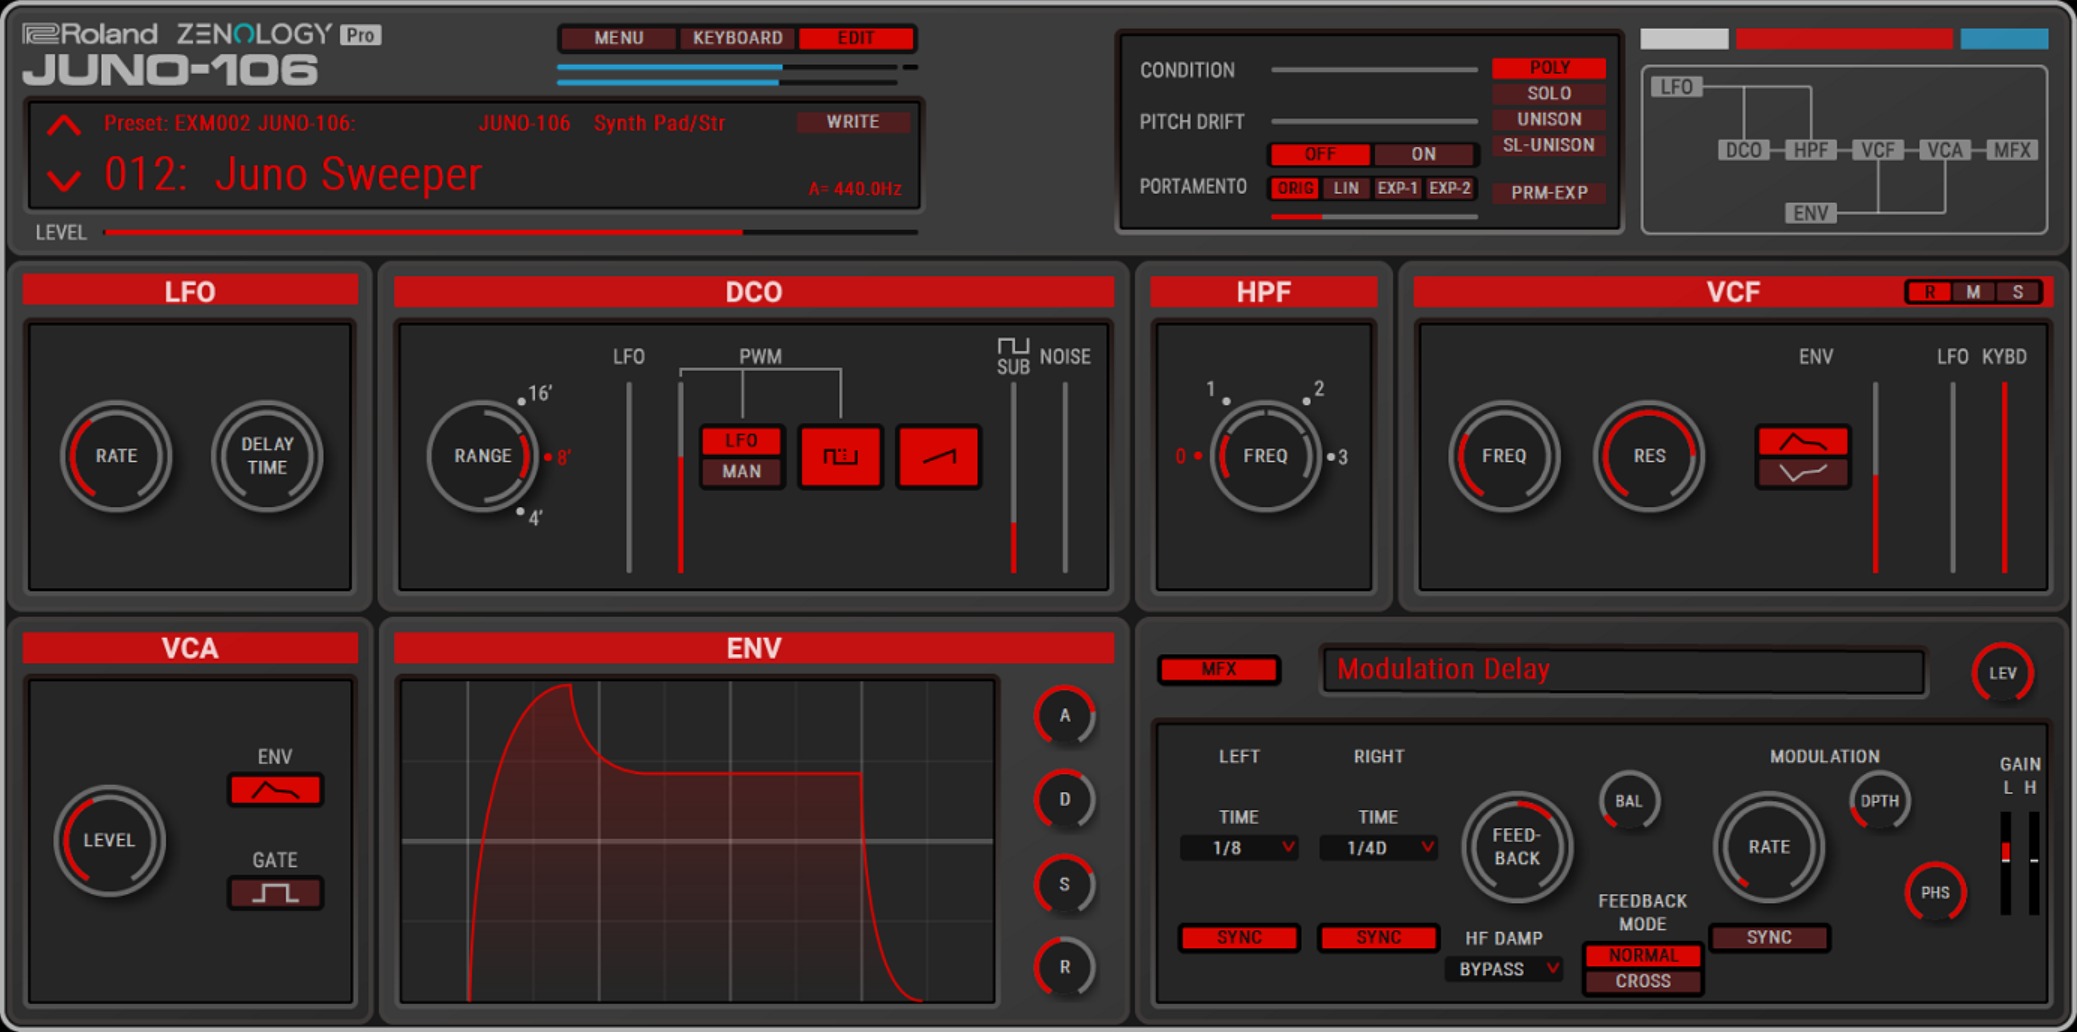Select NORMAL feedback mode
The image size is (2077, 1032).
click(x=1643, y=955)
